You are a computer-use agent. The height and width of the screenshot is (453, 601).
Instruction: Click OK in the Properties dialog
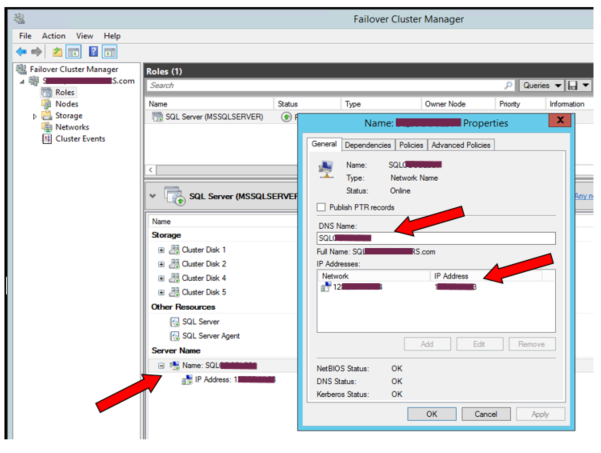click(x=432, y=414)
